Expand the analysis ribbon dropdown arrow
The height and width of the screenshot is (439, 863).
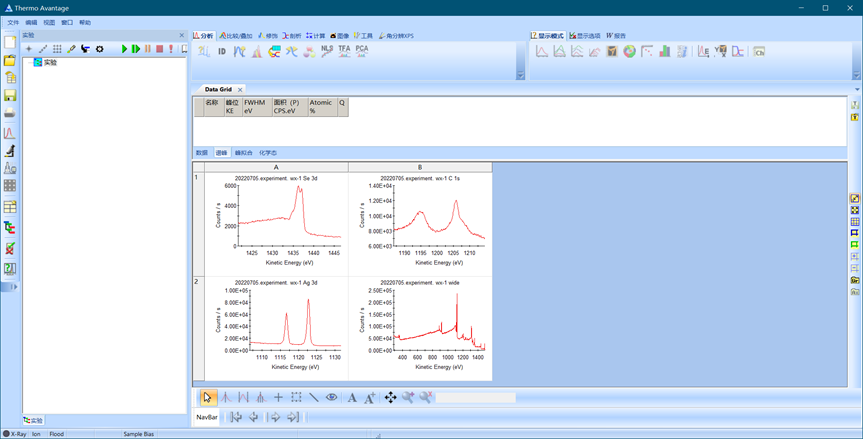(520, 75)
